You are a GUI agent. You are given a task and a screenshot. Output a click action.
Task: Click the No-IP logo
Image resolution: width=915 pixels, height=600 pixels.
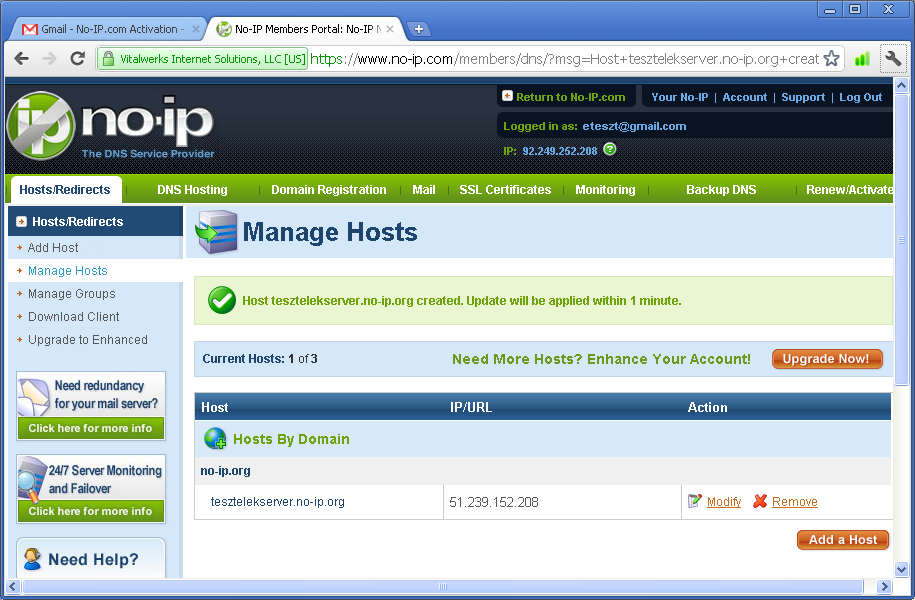(110, 126)
